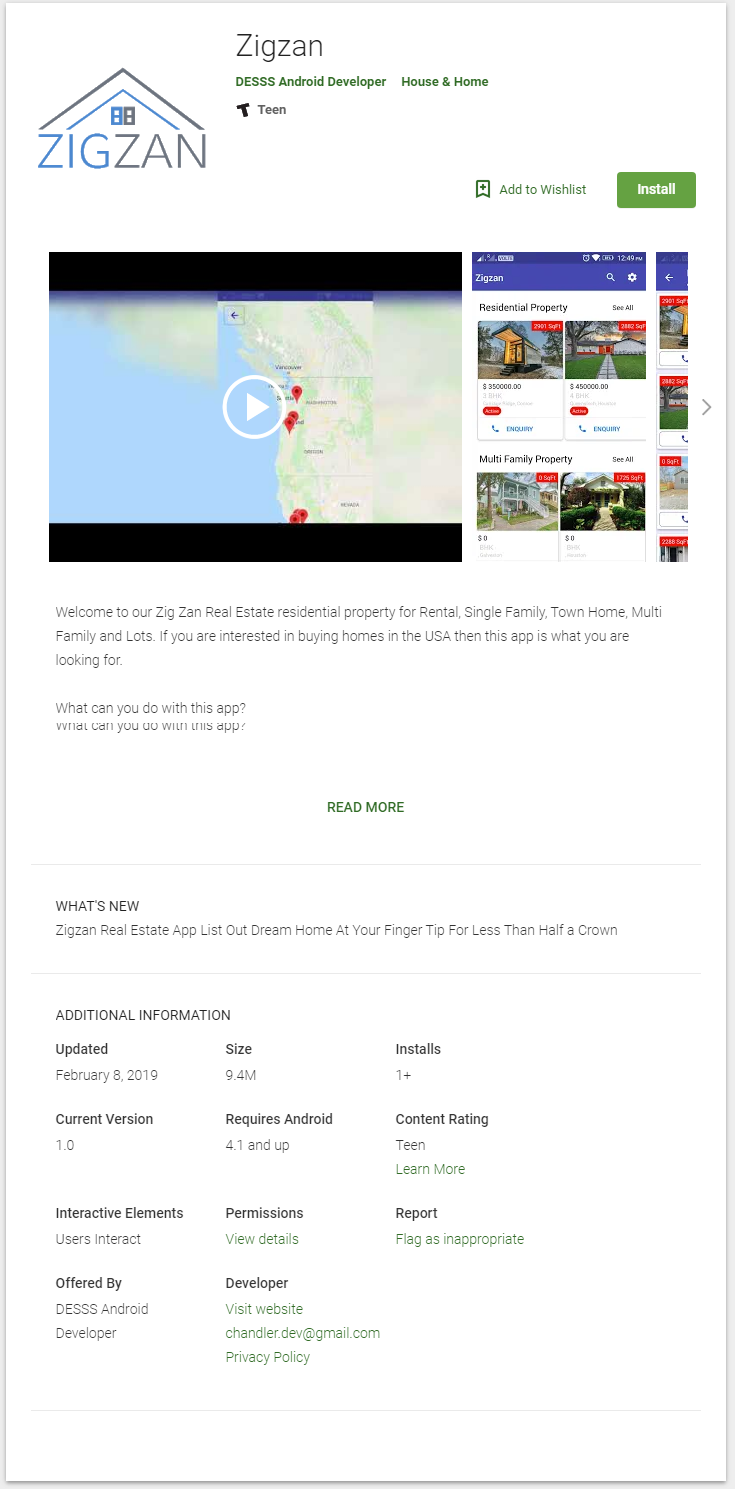The image size is (735, 1489).
Task: Open the first phone screenshot thumbnail
Action: tap(559, 407)
